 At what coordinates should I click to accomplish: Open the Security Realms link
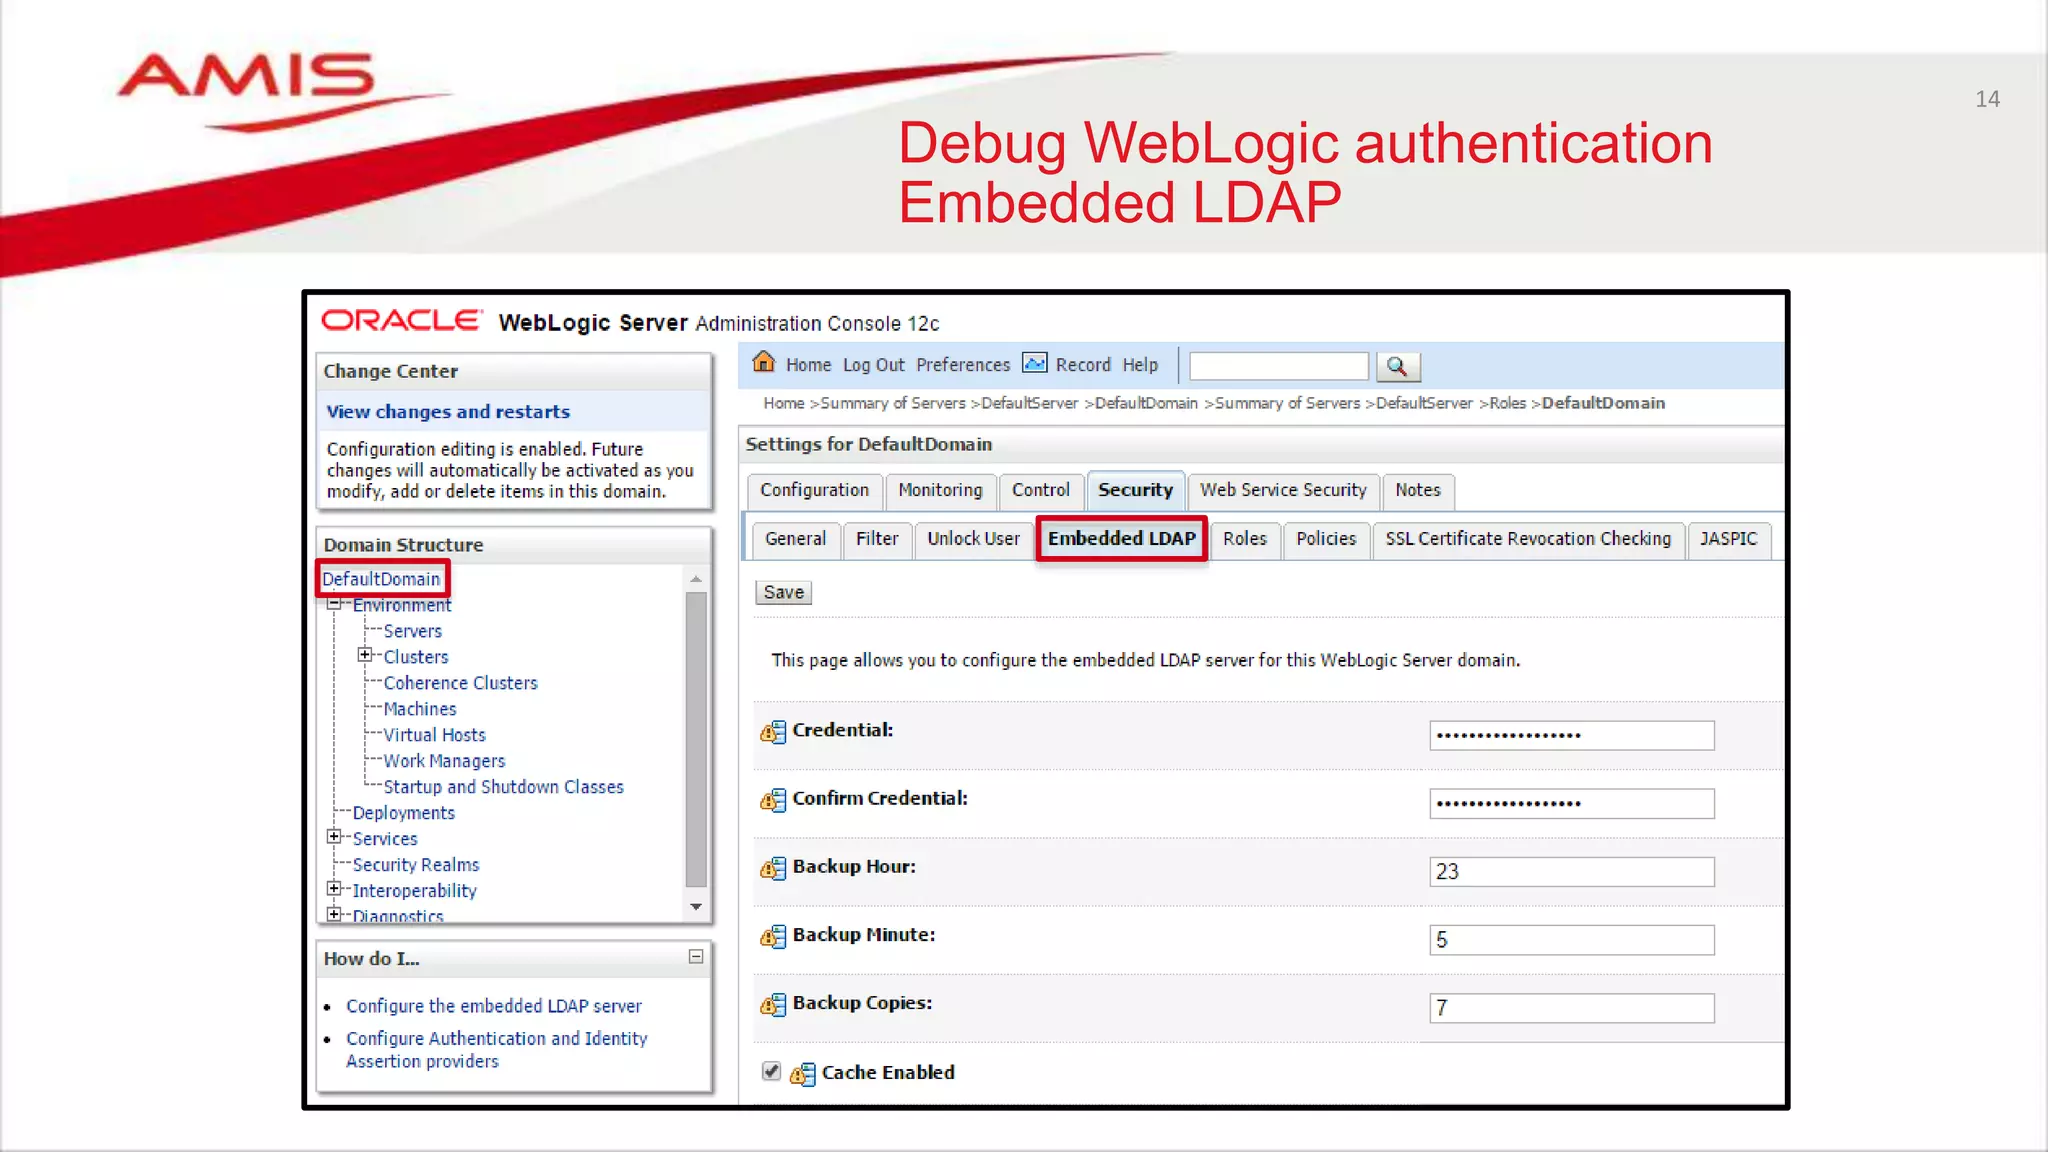[416, 865]
